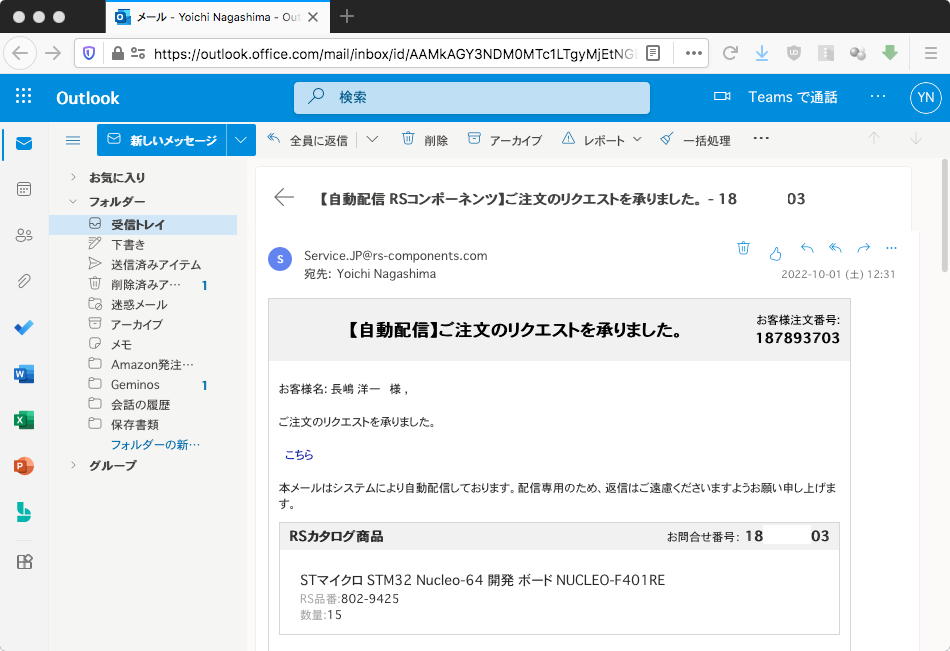
Task: Open the browser hamburger menu
Action: click(931, 53)
